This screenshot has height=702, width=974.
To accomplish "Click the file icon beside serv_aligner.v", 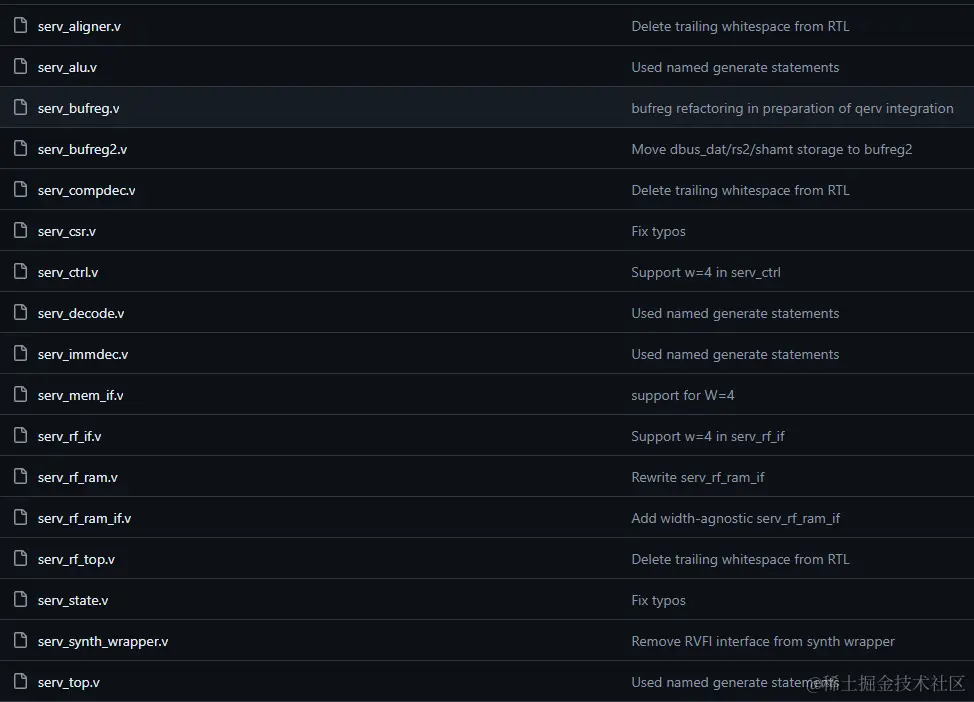I will tap(20, 26).
